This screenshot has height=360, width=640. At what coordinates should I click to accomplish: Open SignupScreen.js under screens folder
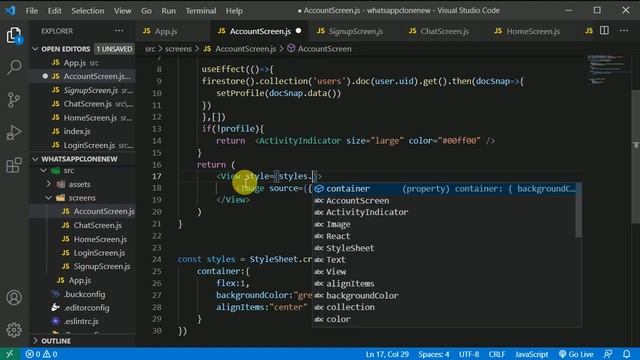tap(82, 266)
